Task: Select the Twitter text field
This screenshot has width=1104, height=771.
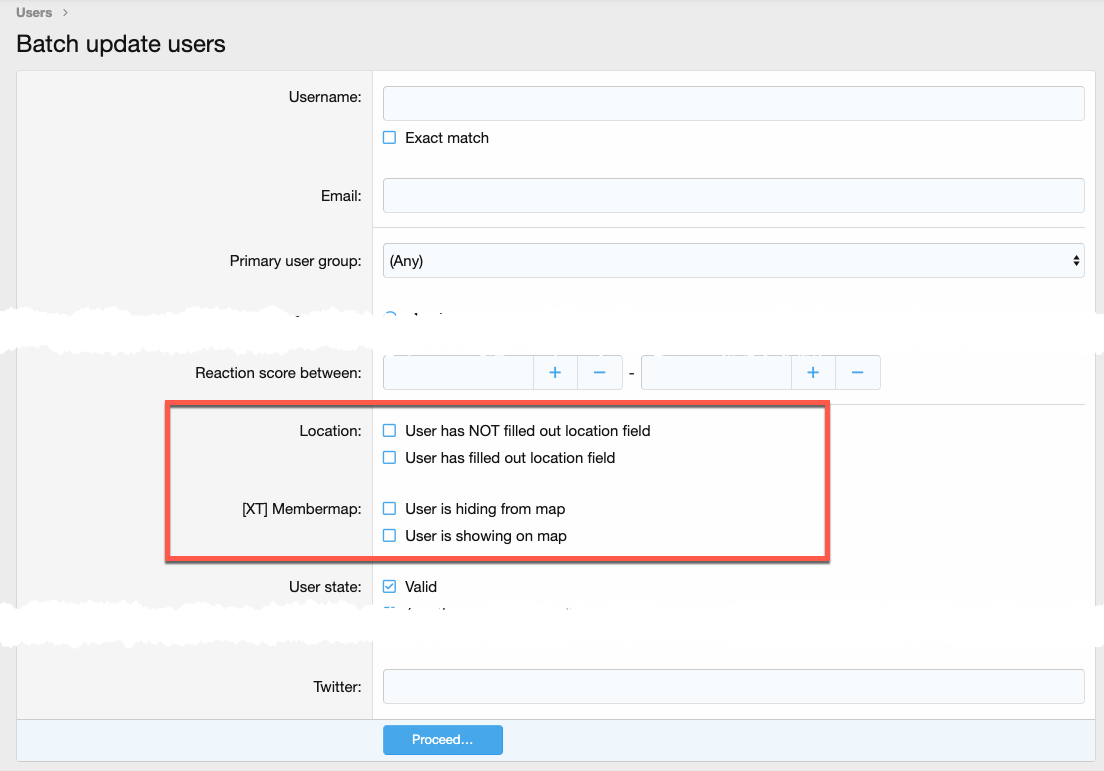Action: point(733,687)
